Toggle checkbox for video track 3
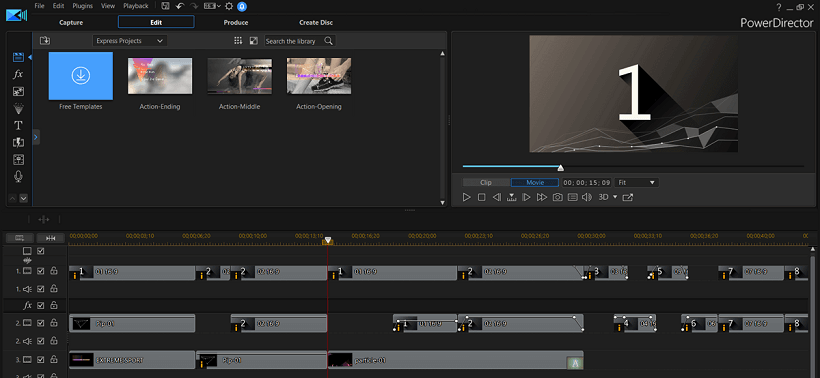This screenshot has width=820, height=378. (41, 360)
